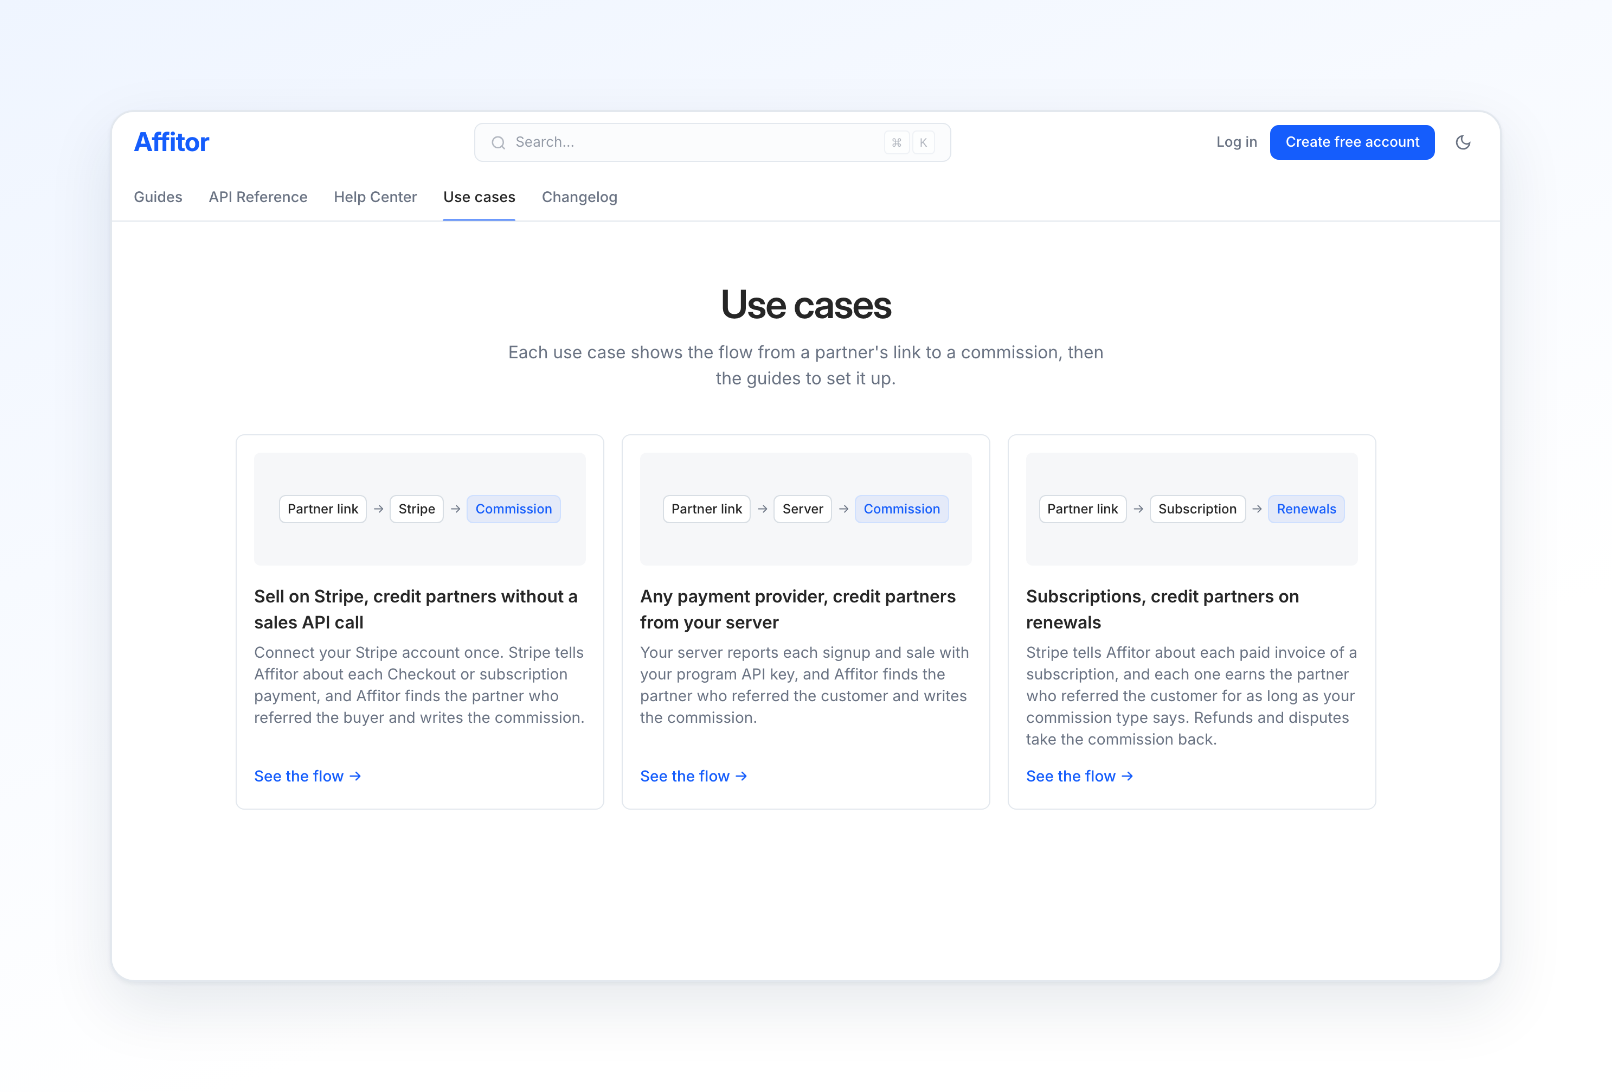This screenshot has width=1612, height=1092.
Task: Open See the flow for subscriptions card
Action: point(1080,776)
